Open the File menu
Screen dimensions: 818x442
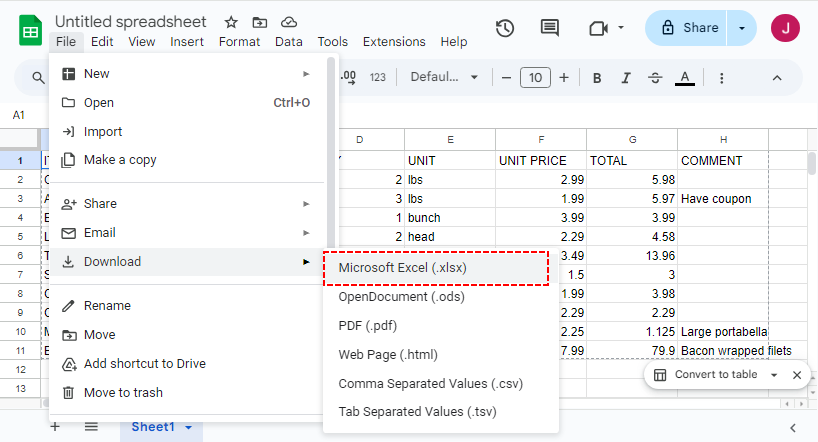tap(66, 42)
